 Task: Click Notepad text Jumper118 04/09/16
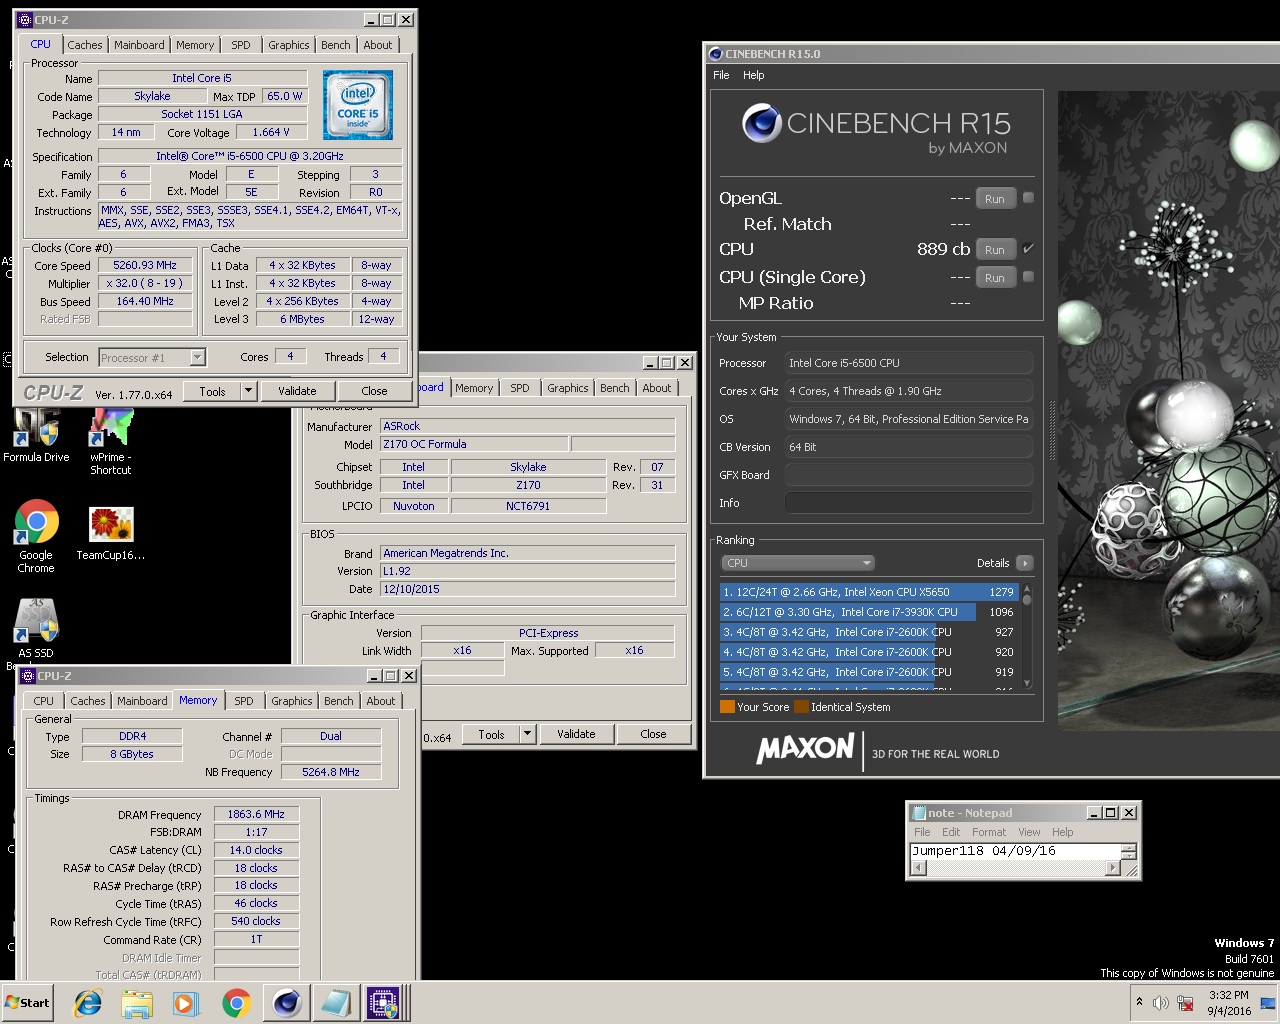(983, 851)
